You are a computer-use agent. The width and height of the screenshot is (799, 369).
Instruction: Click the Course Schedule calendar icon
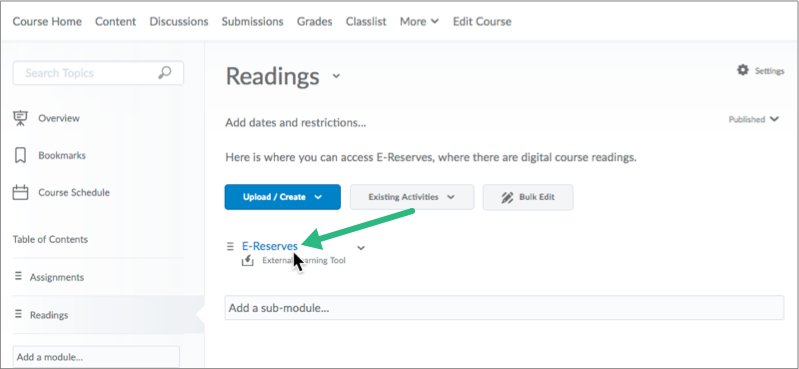(x=20, y=193)
